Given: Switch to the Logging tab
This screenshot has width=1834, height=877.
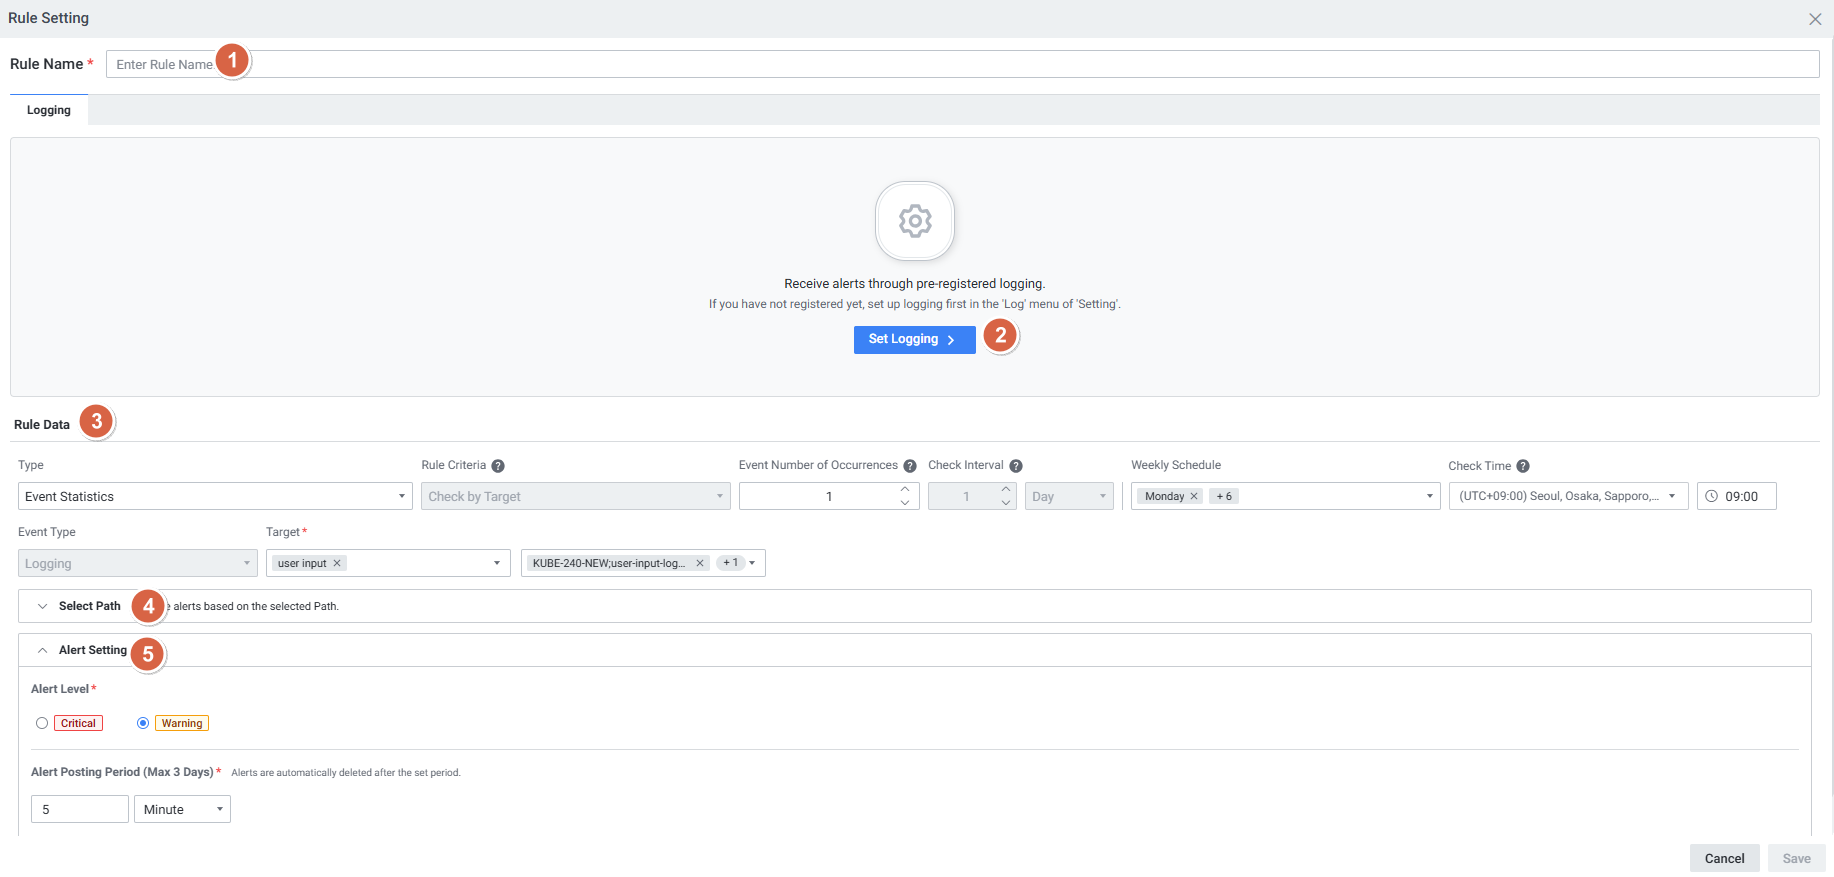Looking at the screenshot, I should (49, 110).
